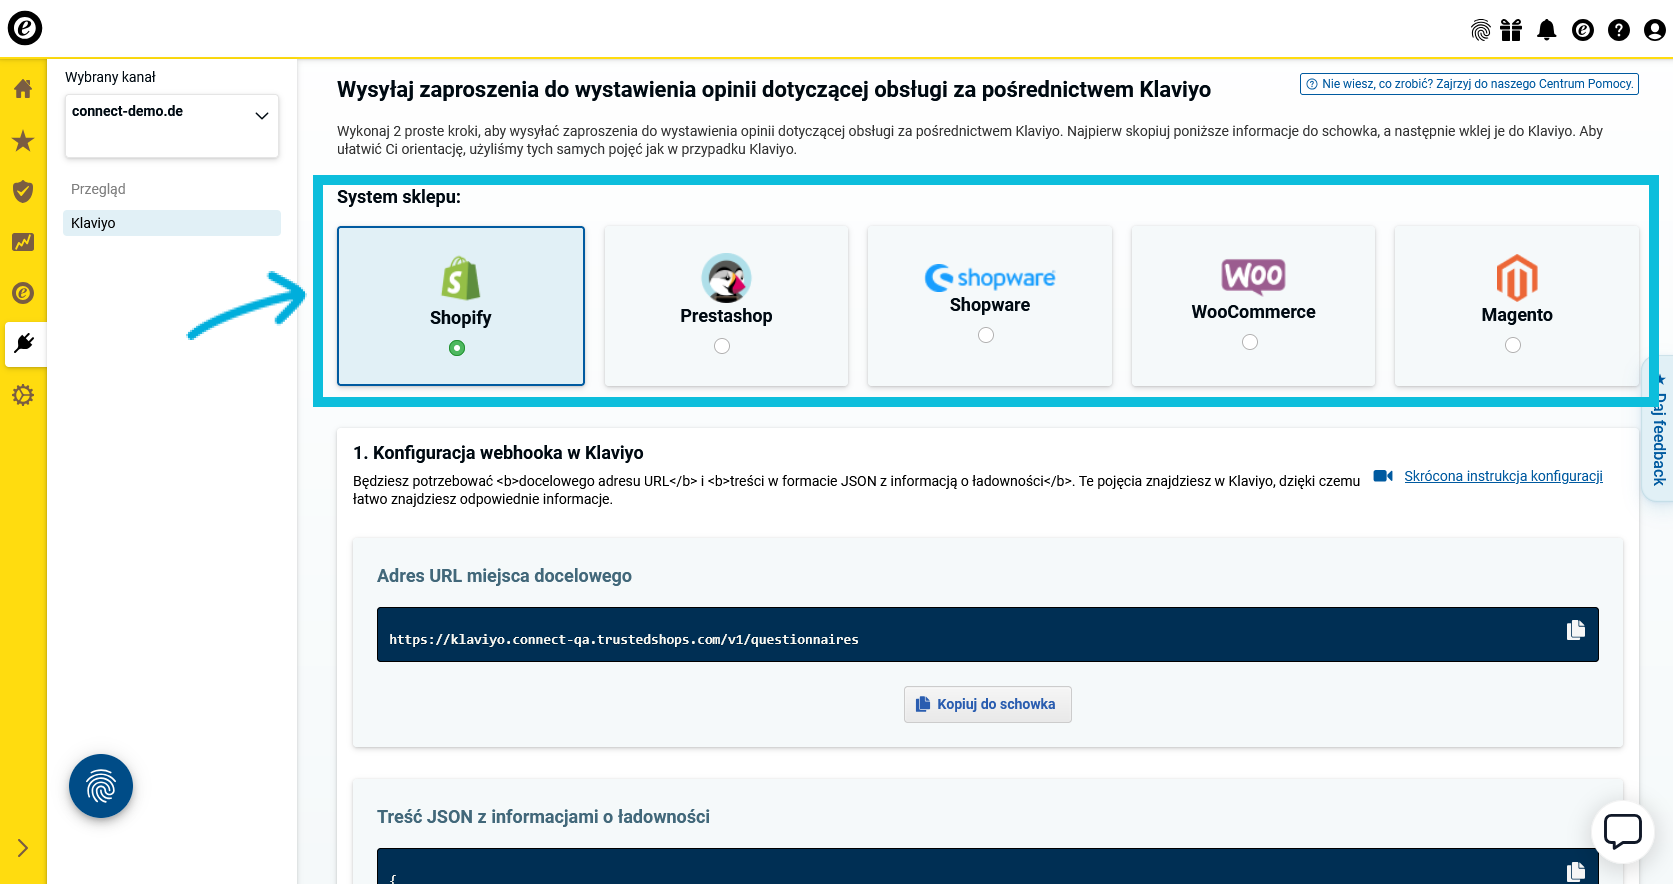Open the gift icon in the top bar
The image size is (1673, 884).
click(1511, 30)
